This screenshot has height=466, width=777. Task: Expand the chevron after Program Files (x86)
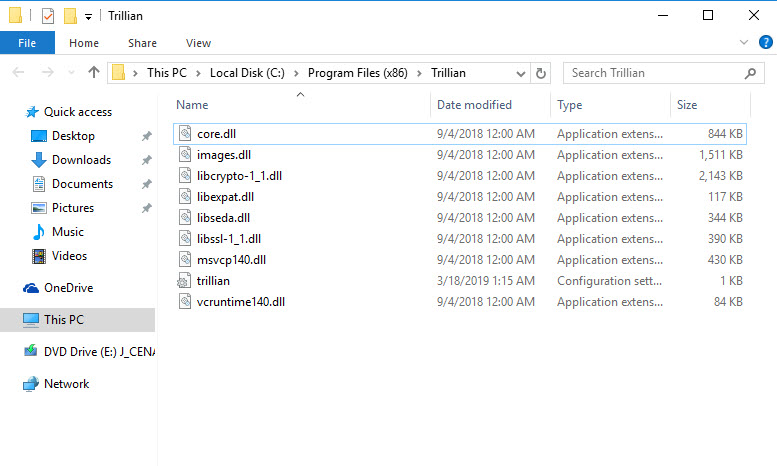click(x=419, y=73)
